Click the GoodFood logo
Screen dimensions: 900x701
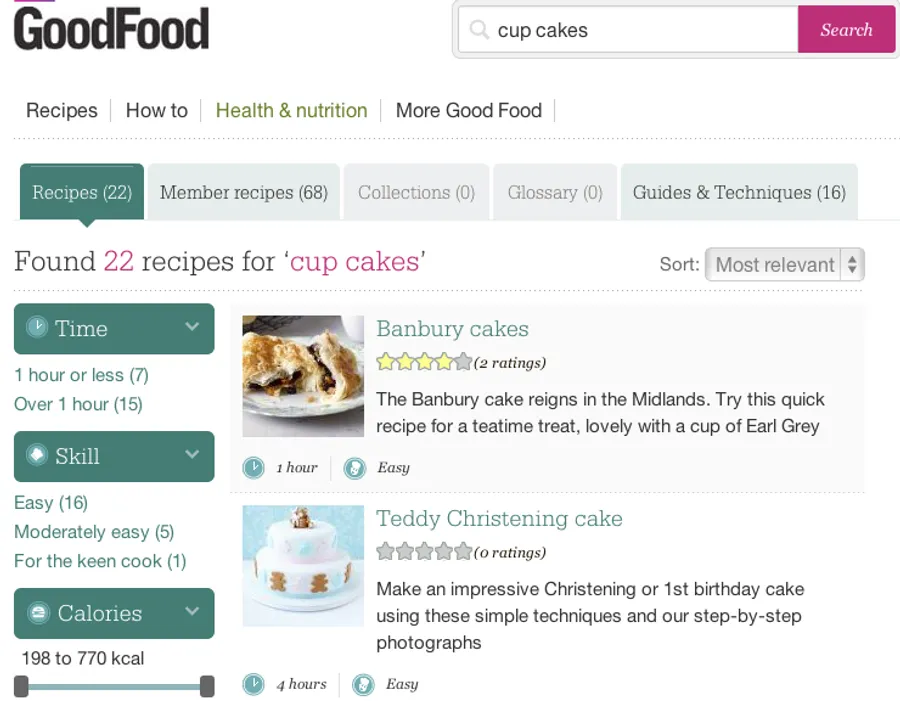pyautogui.click(x=111, y=28)
